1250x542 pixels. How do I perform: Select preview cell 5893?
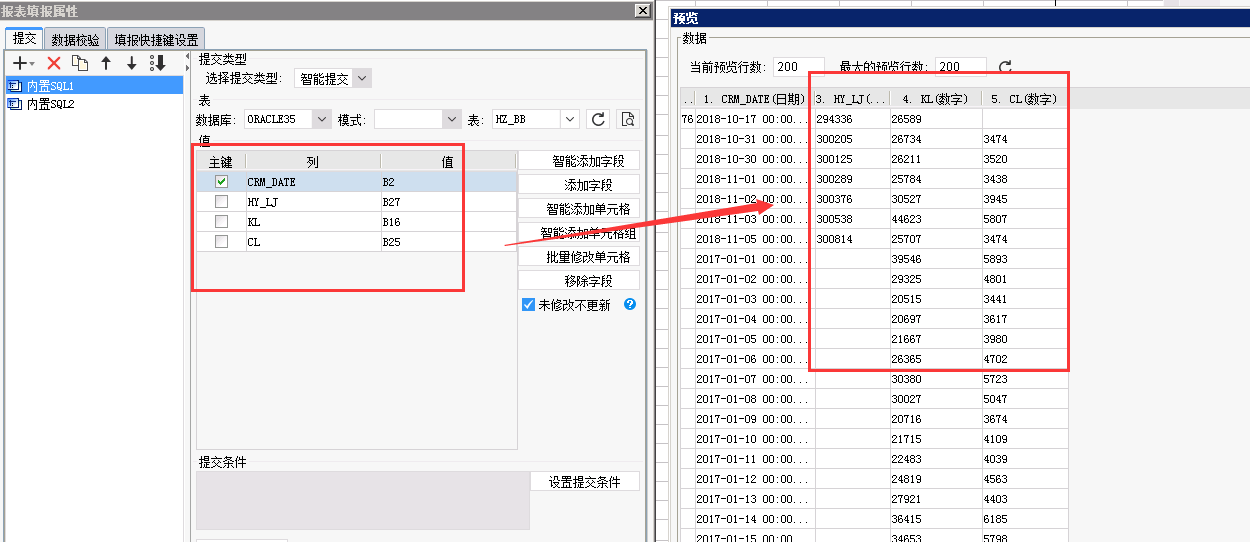coord(1024,259)
